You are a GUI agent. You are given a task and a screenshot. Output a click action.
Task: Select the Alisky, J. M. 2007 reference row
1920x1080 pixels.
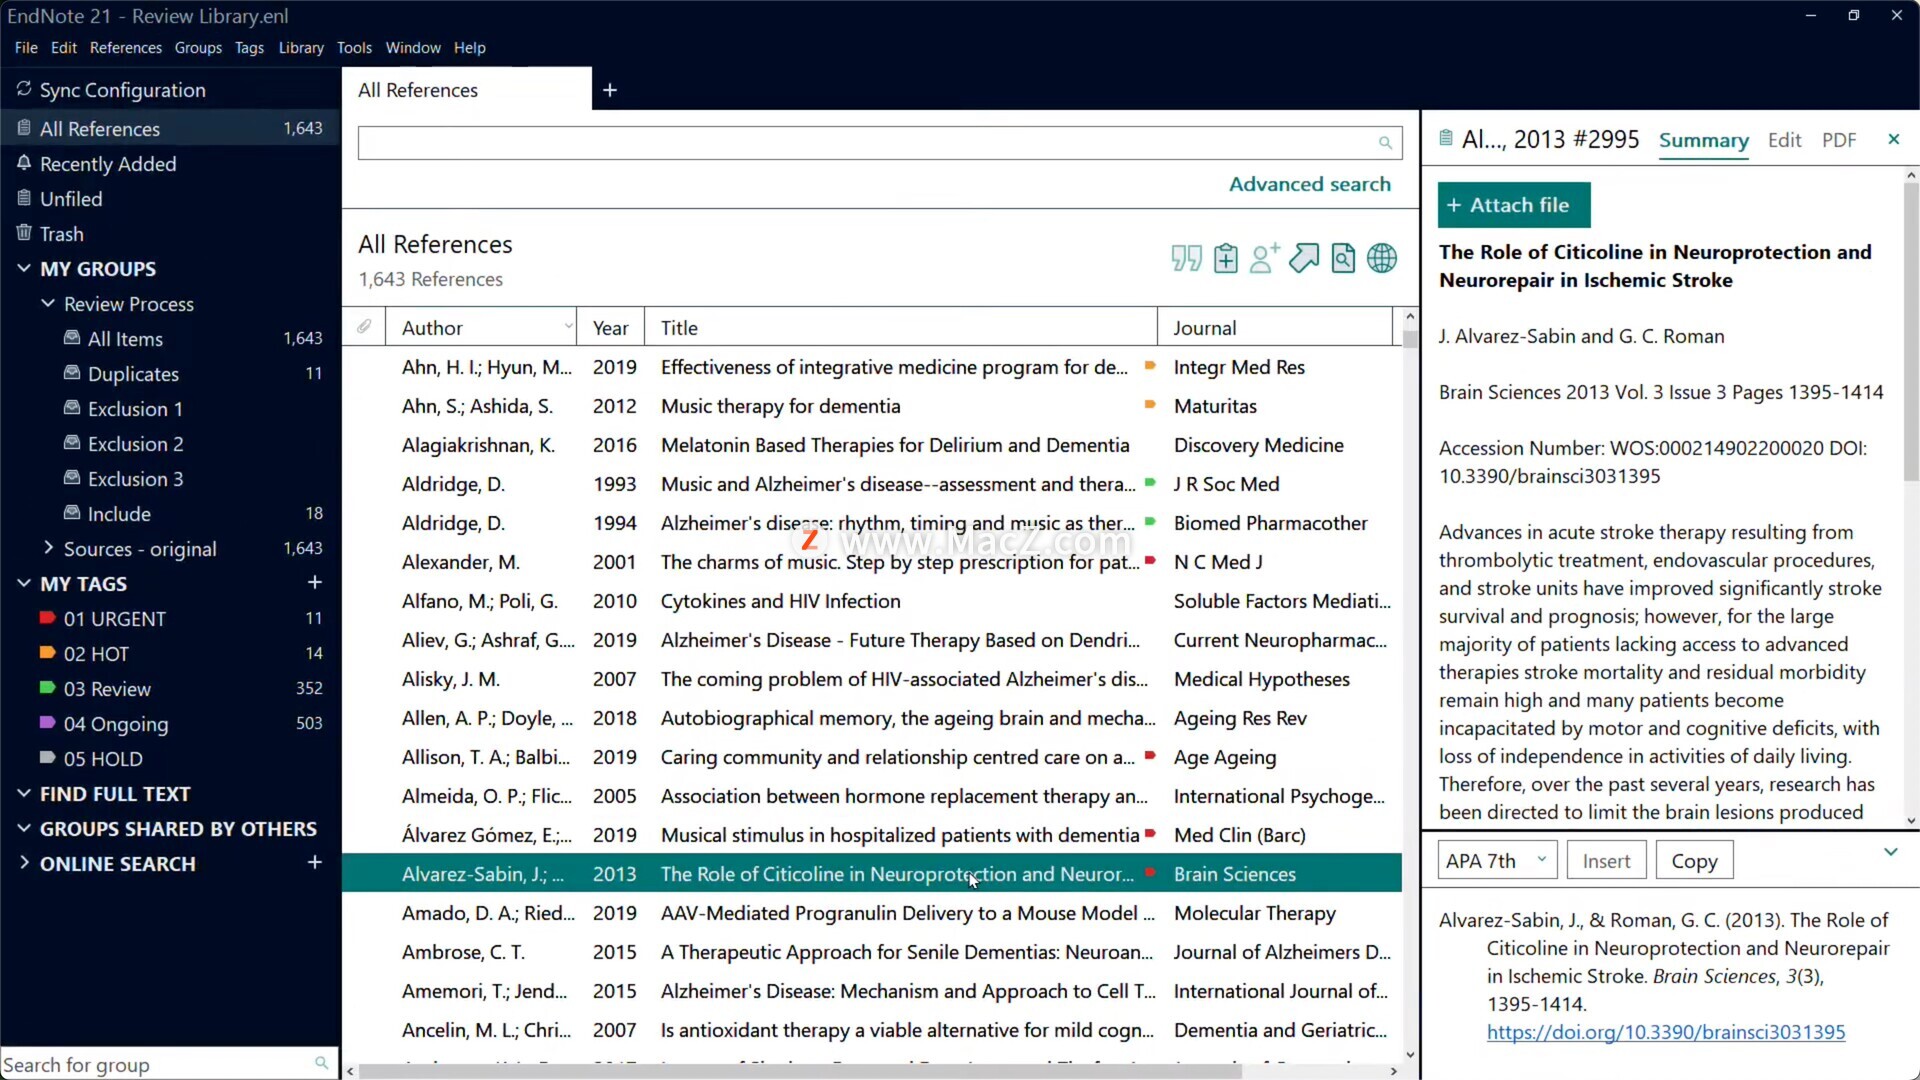tap(872, 679)
